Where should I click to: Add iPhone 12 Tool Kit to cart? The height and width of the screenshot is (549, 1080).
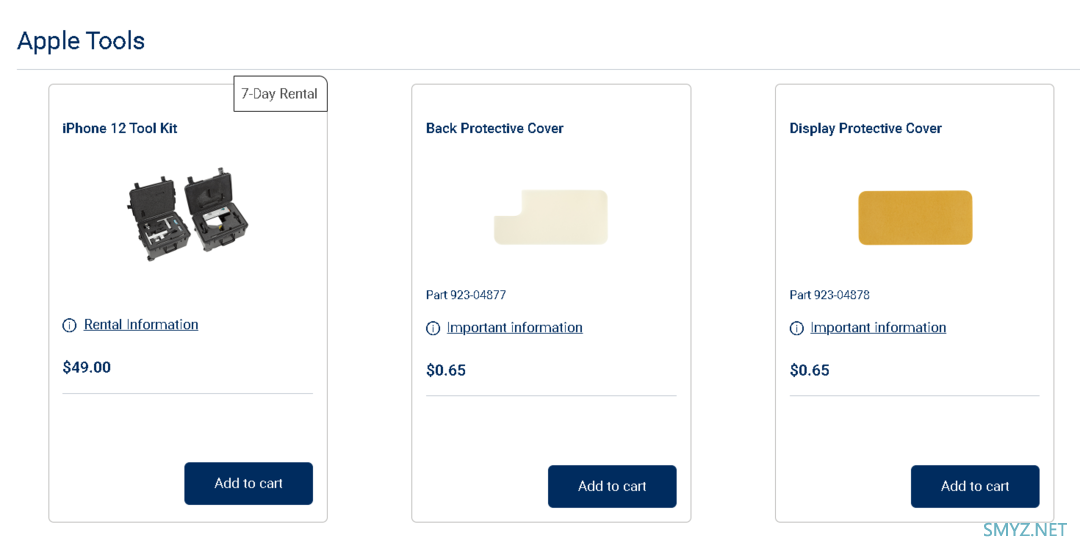[249, 484]
